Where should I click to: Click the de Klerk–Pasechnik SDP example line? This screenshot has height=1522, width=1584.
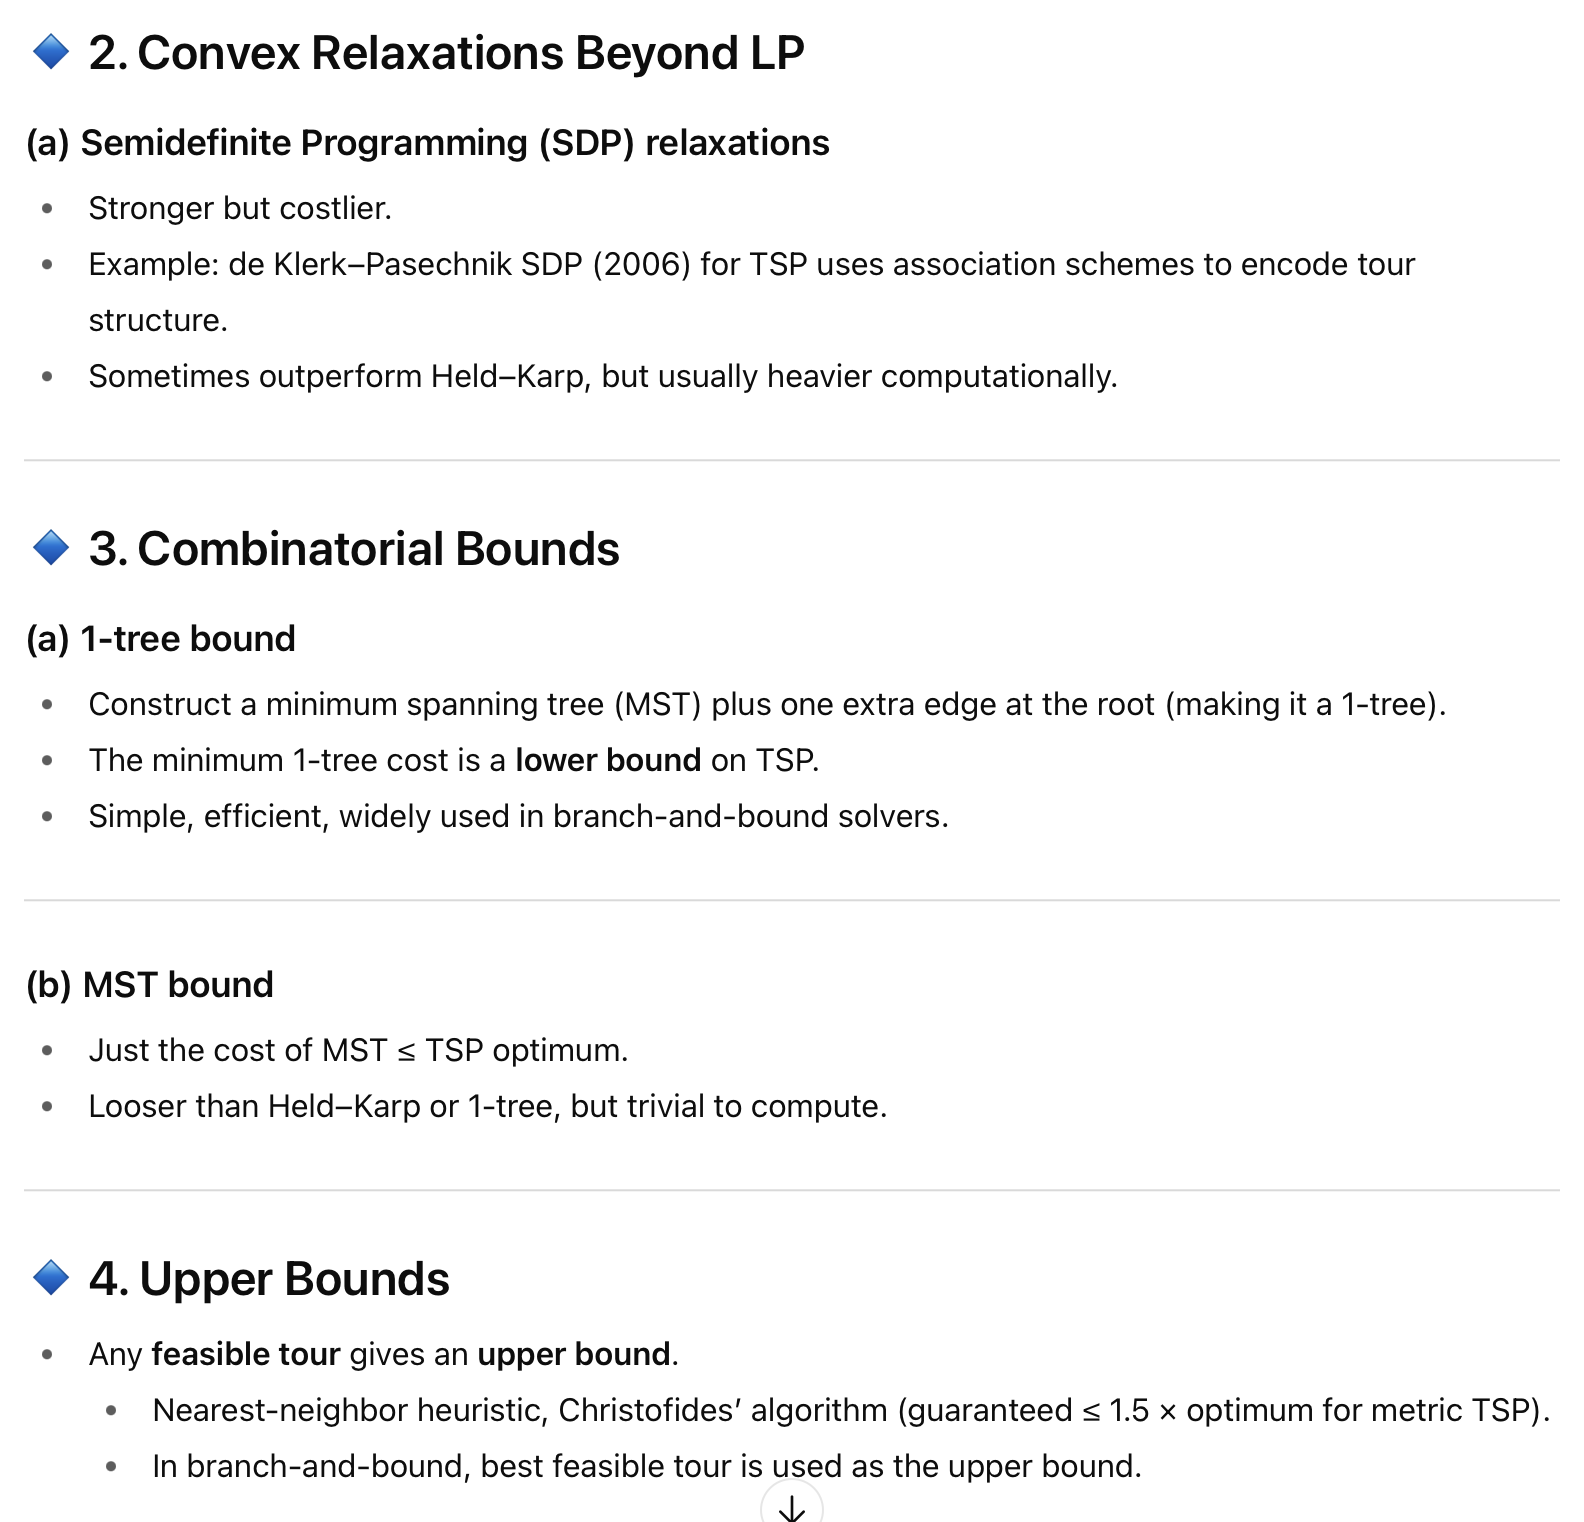(x=751, y=264)
